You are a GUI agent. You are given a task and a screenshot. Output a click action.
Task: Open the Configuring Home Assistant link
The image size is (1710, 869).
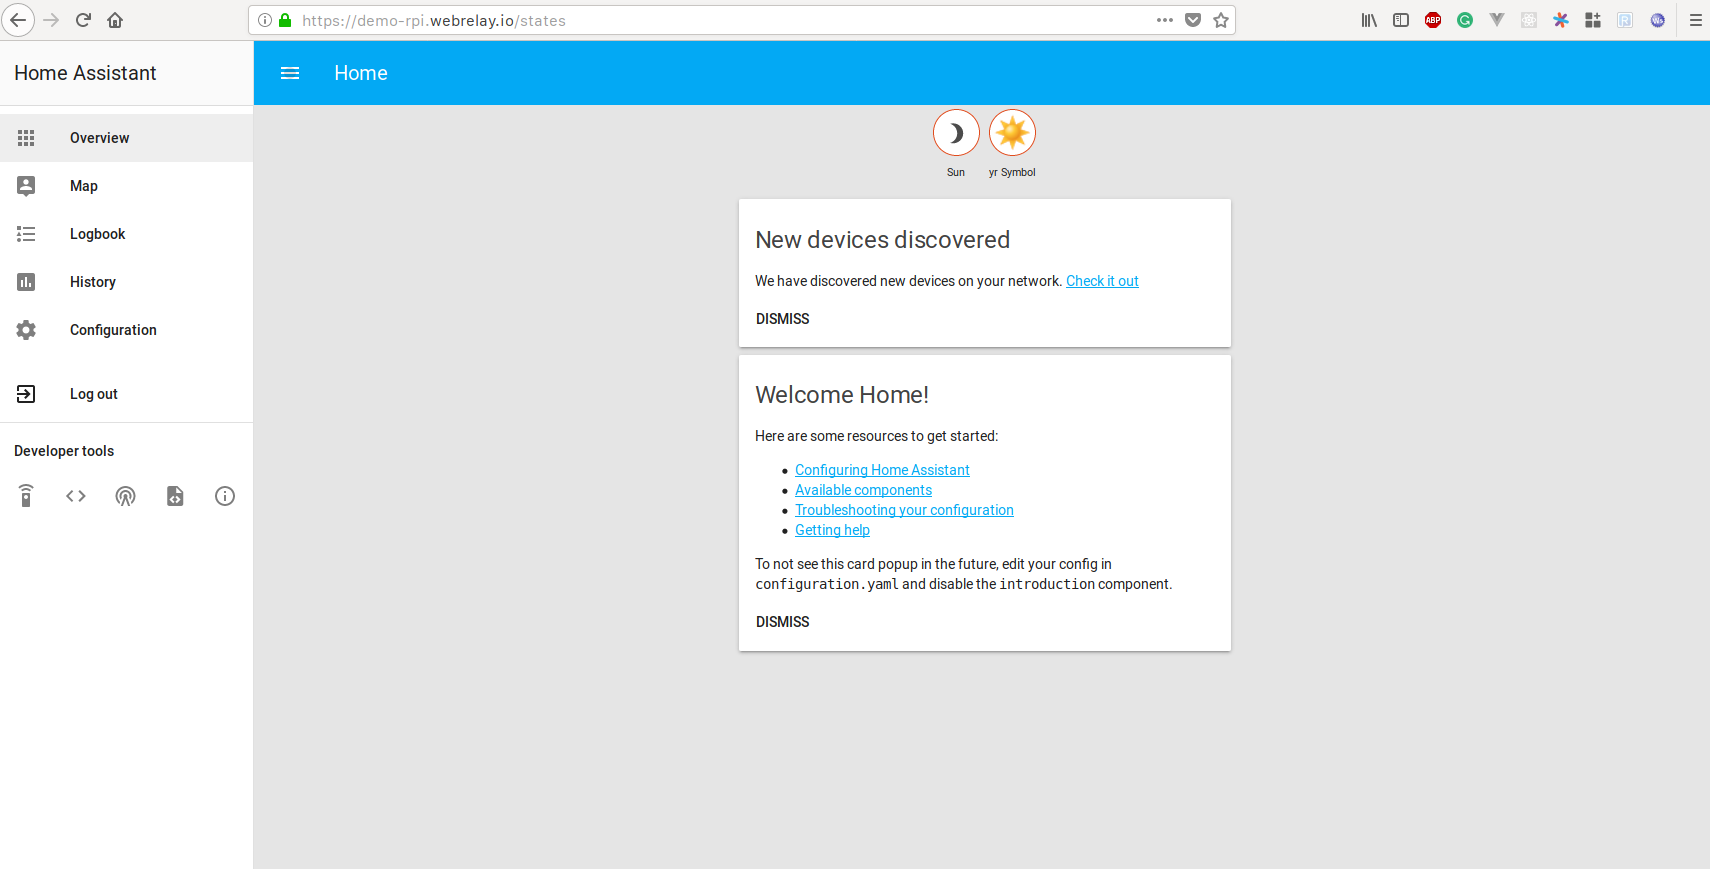[x=882, y=470]
